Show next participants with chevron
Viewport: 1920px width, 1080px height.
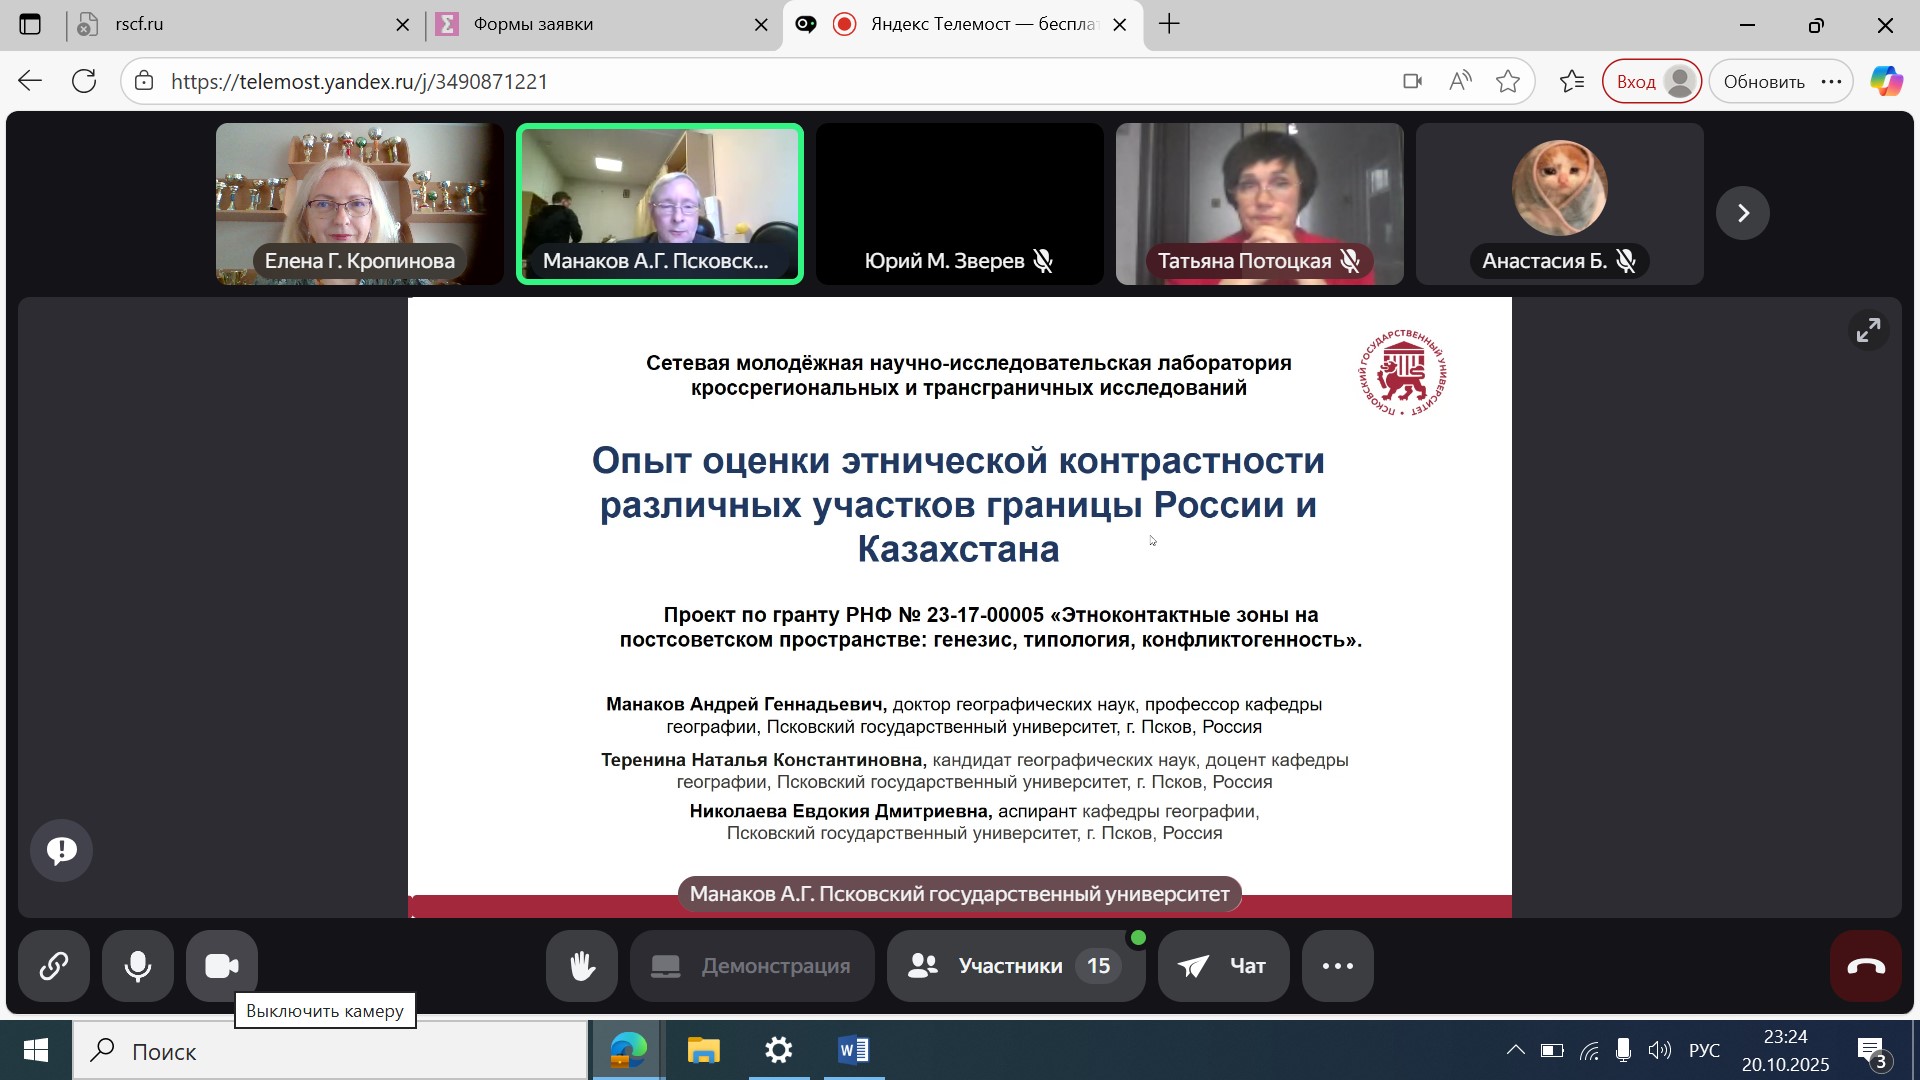pos(1743,213)
